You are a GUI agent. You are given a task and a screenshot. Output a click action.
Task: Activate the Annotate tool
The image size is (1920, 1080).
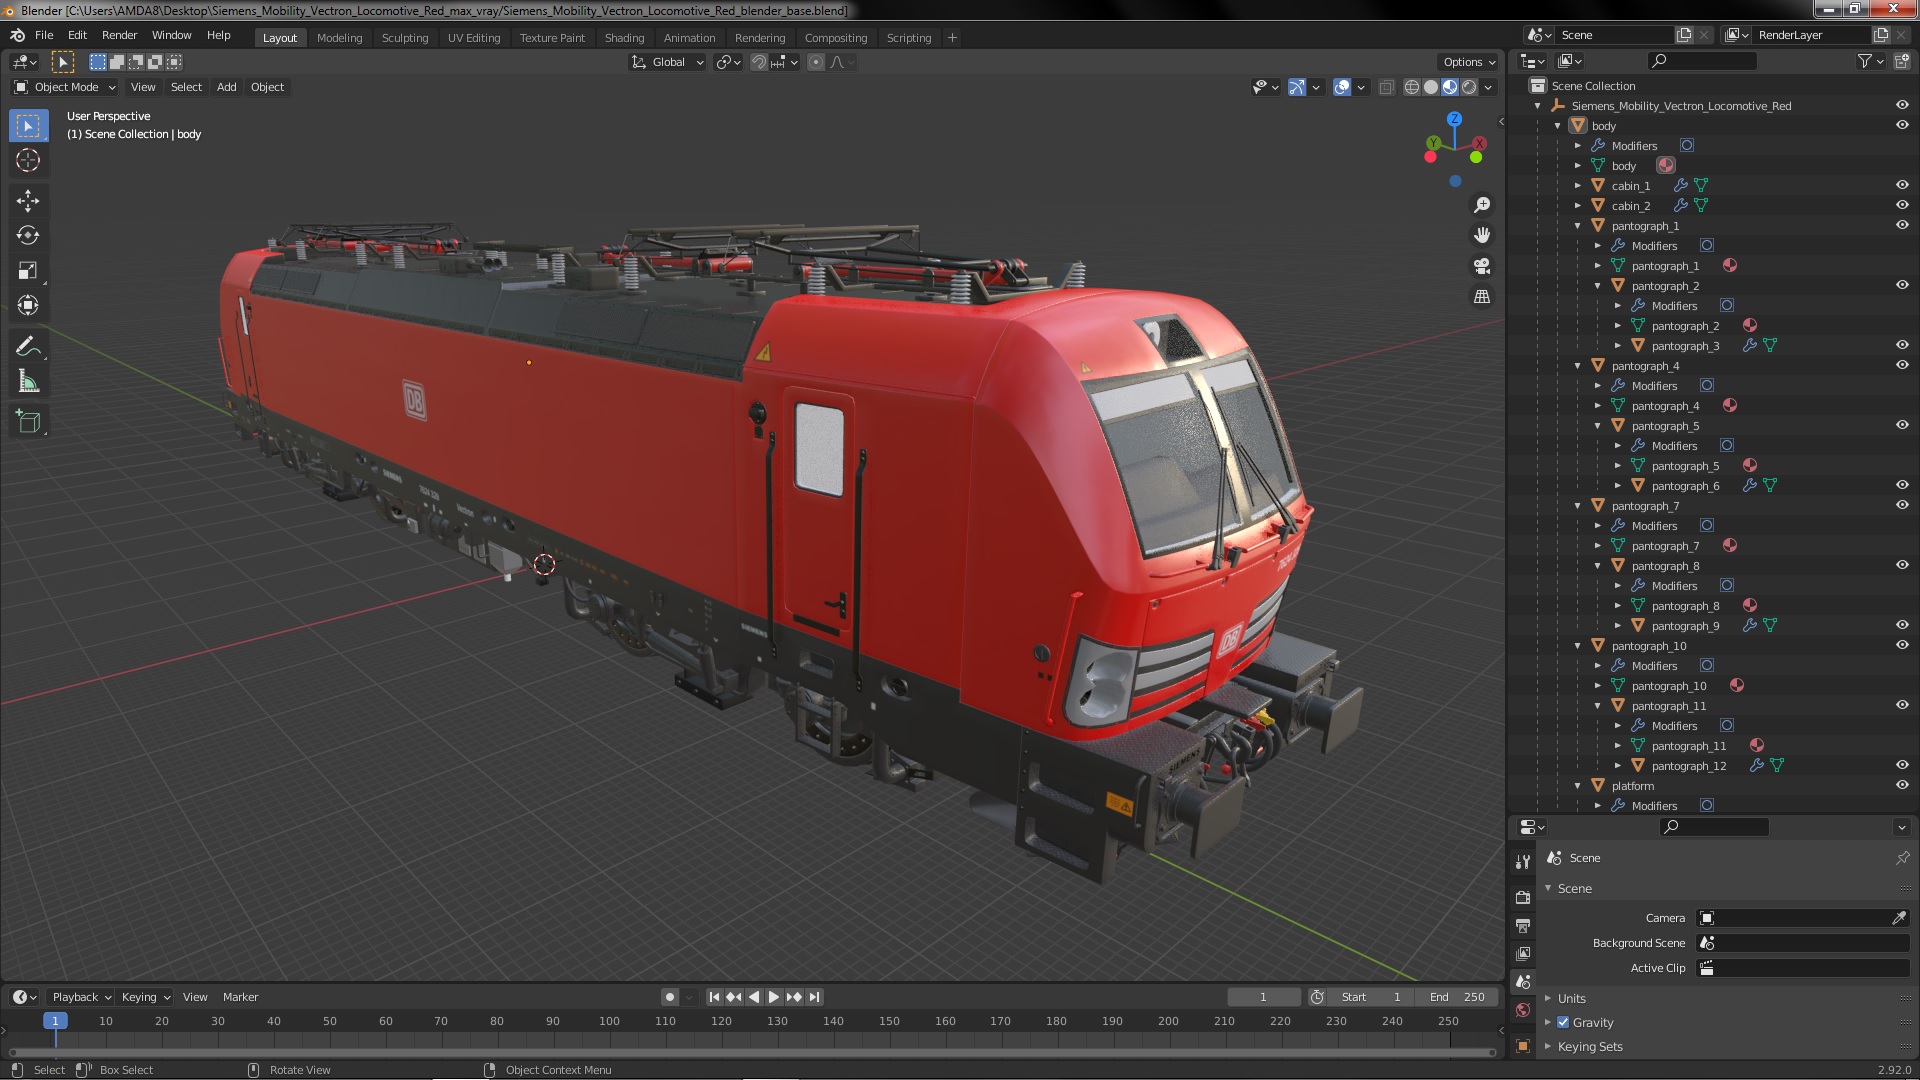28,347
